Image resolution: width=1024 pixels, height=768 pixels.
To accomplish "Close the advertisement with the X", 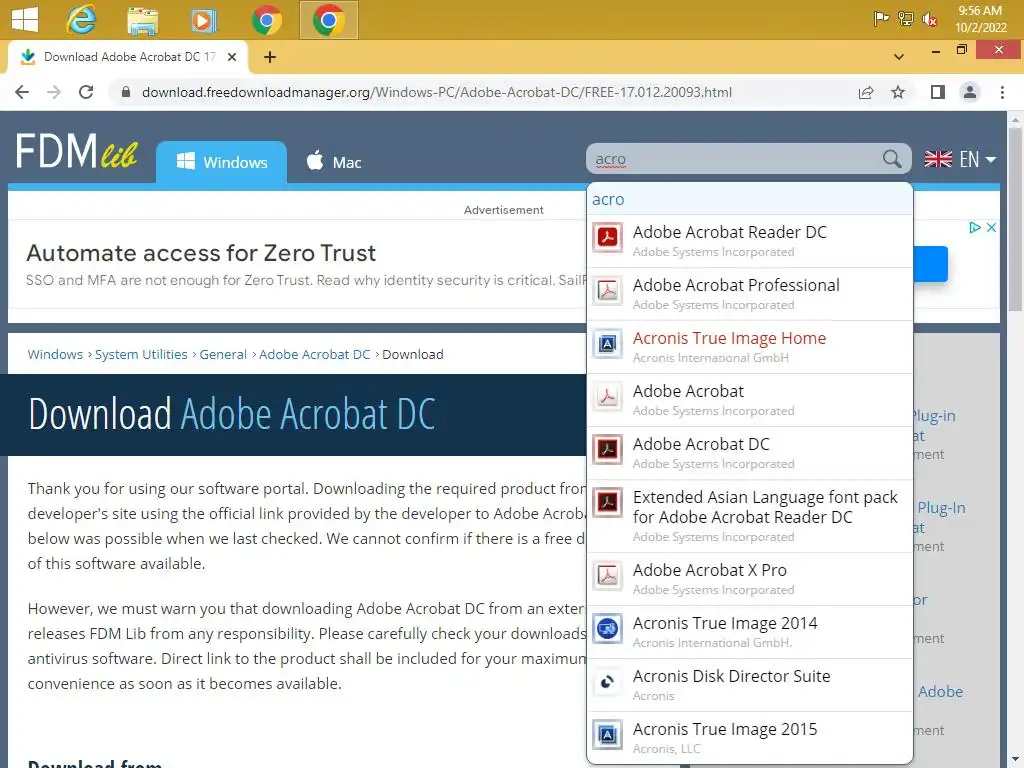I will coord(991,227).
